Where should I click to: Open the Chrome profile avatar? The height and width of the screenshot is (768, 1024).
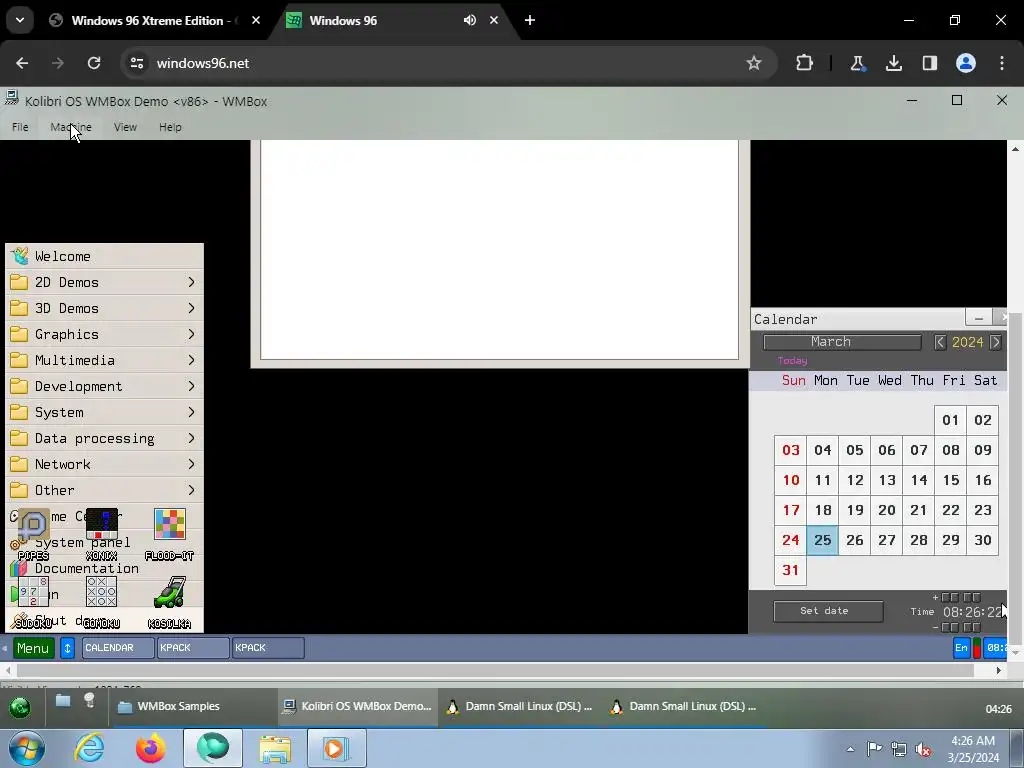coord(966,63)
